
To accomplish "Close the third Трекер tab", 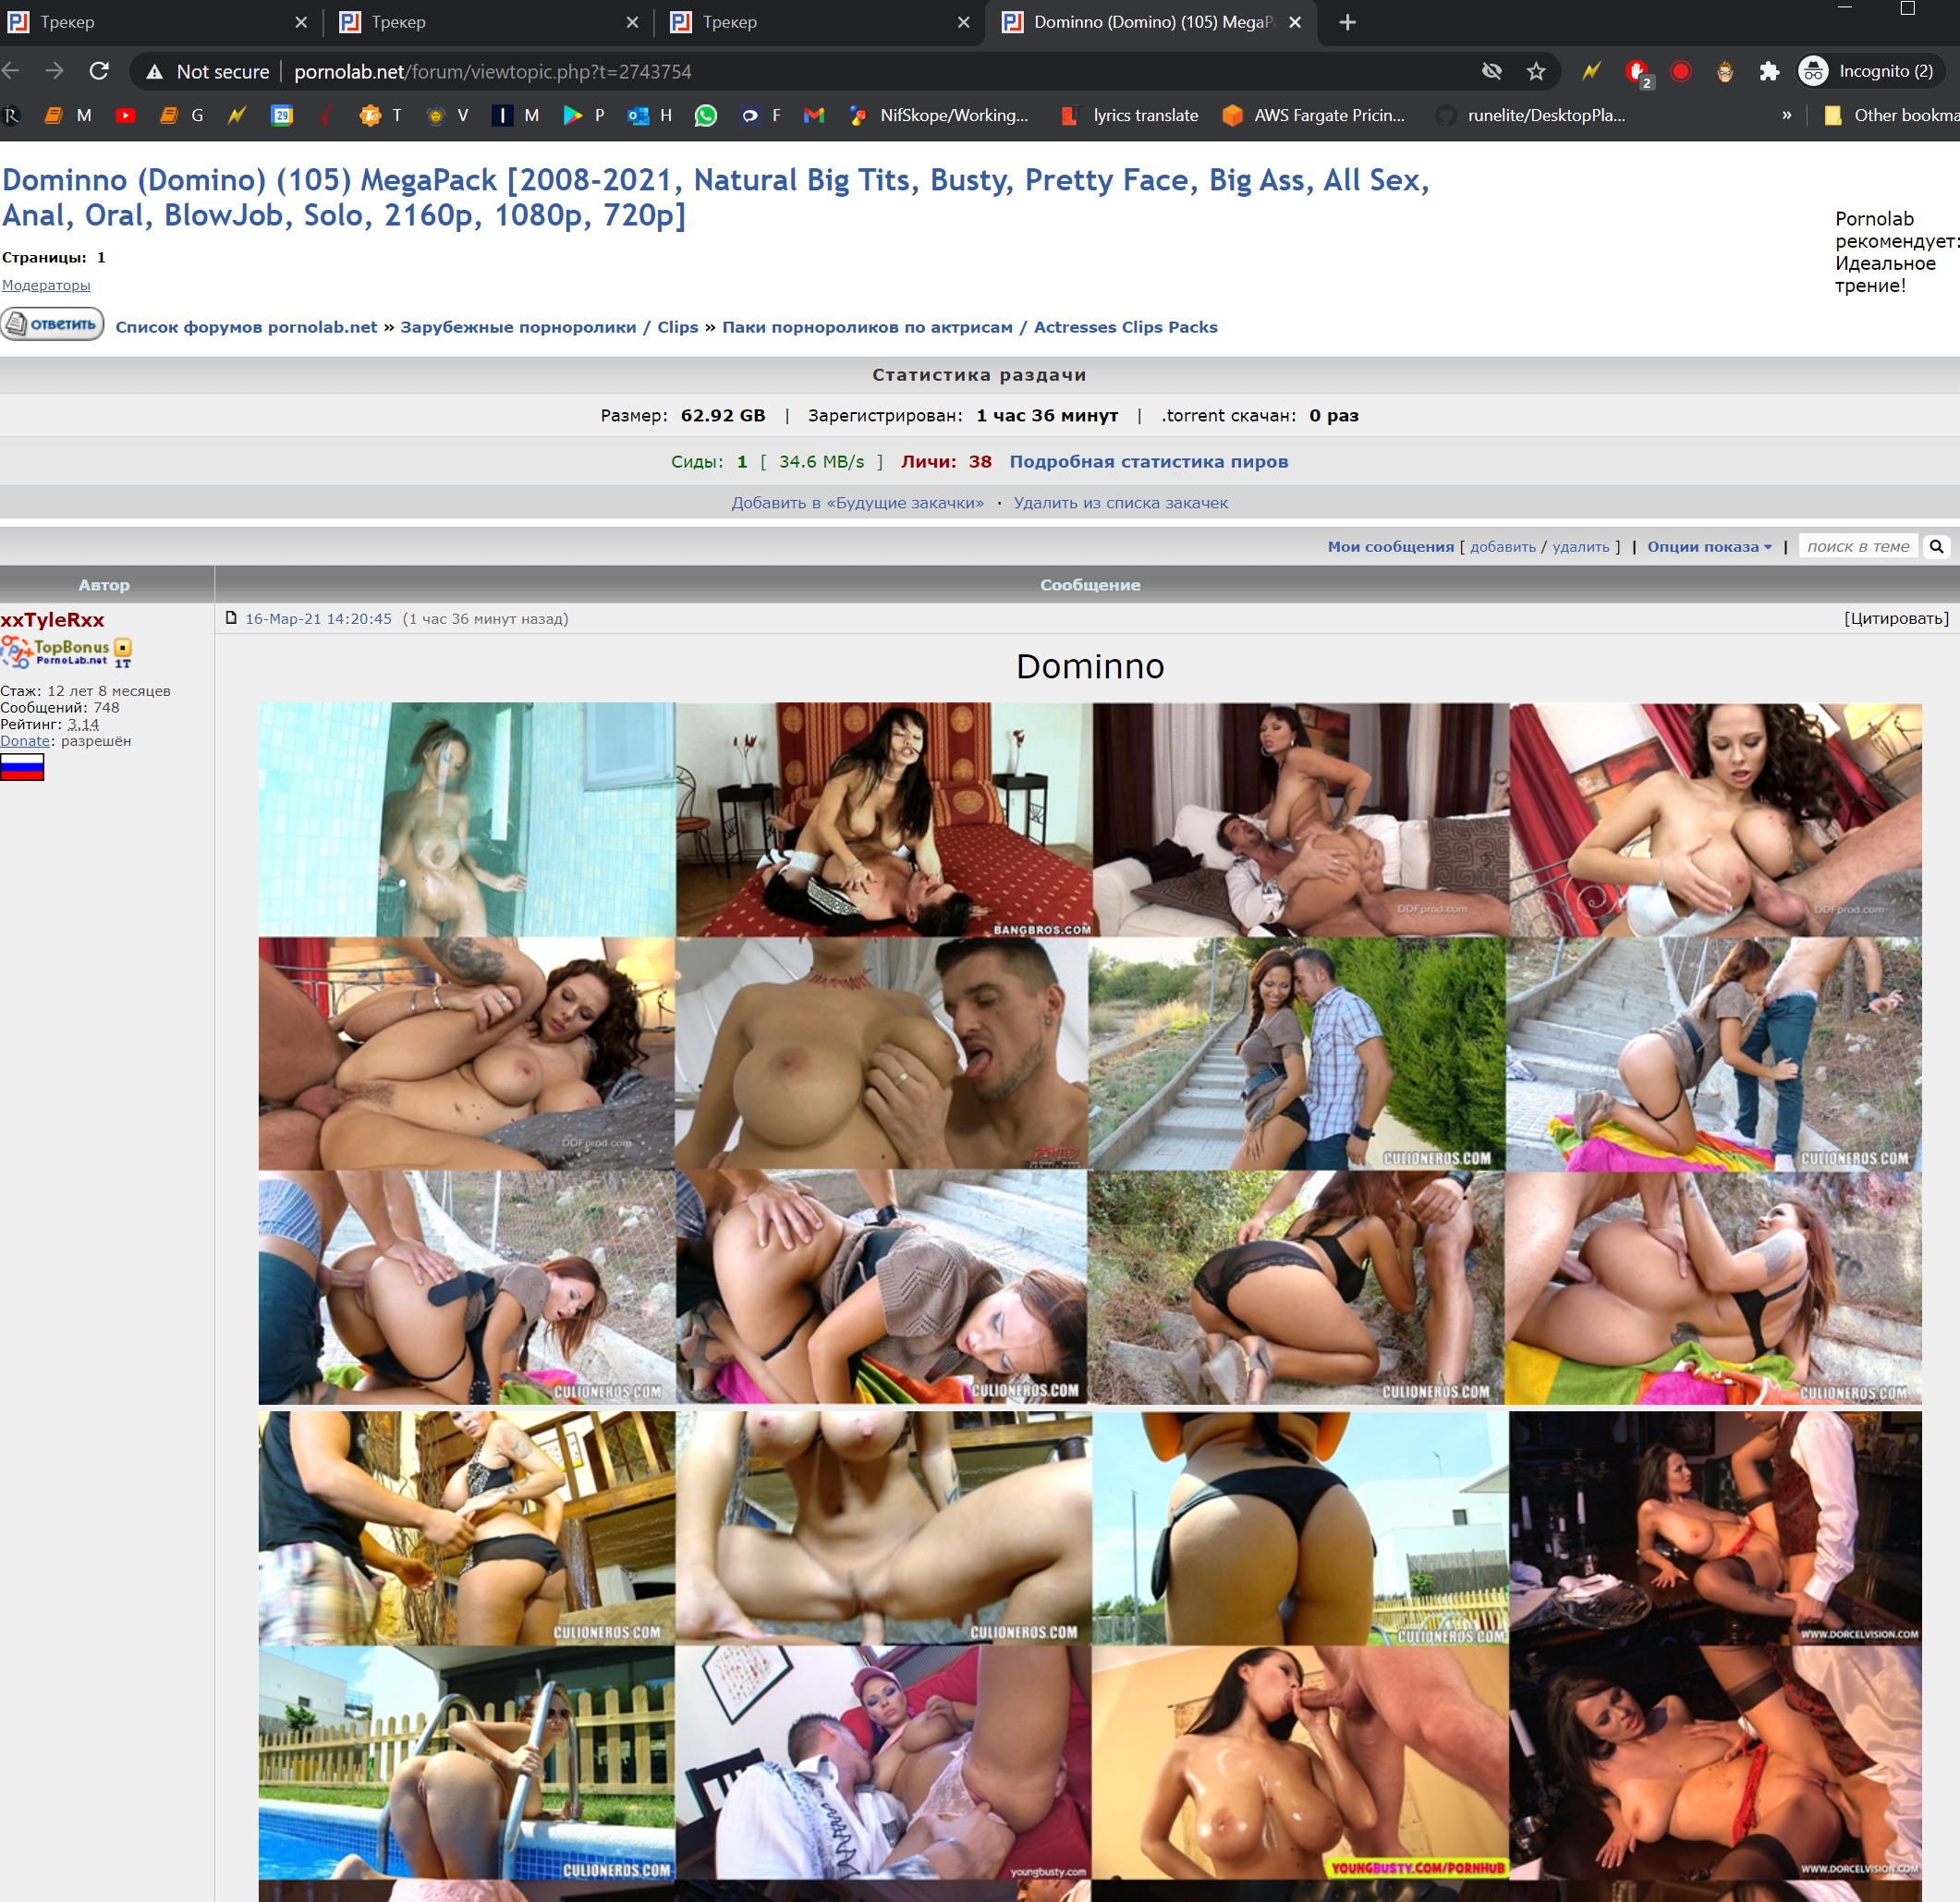I will point(963,22).
